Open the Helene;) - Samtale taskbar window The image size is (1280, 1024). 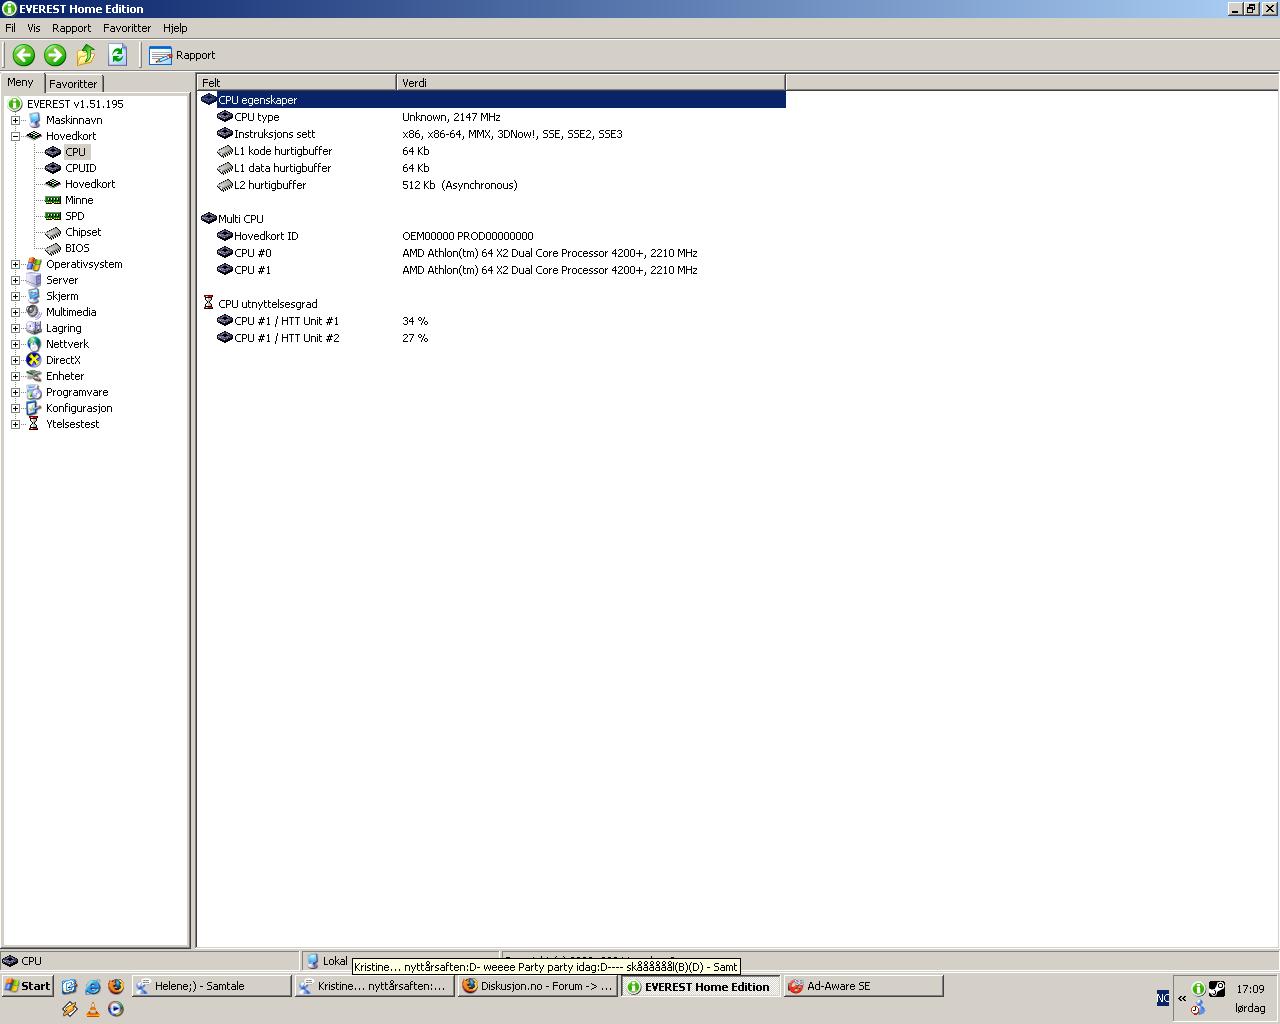pyautogui.click(x=211, y=986)
